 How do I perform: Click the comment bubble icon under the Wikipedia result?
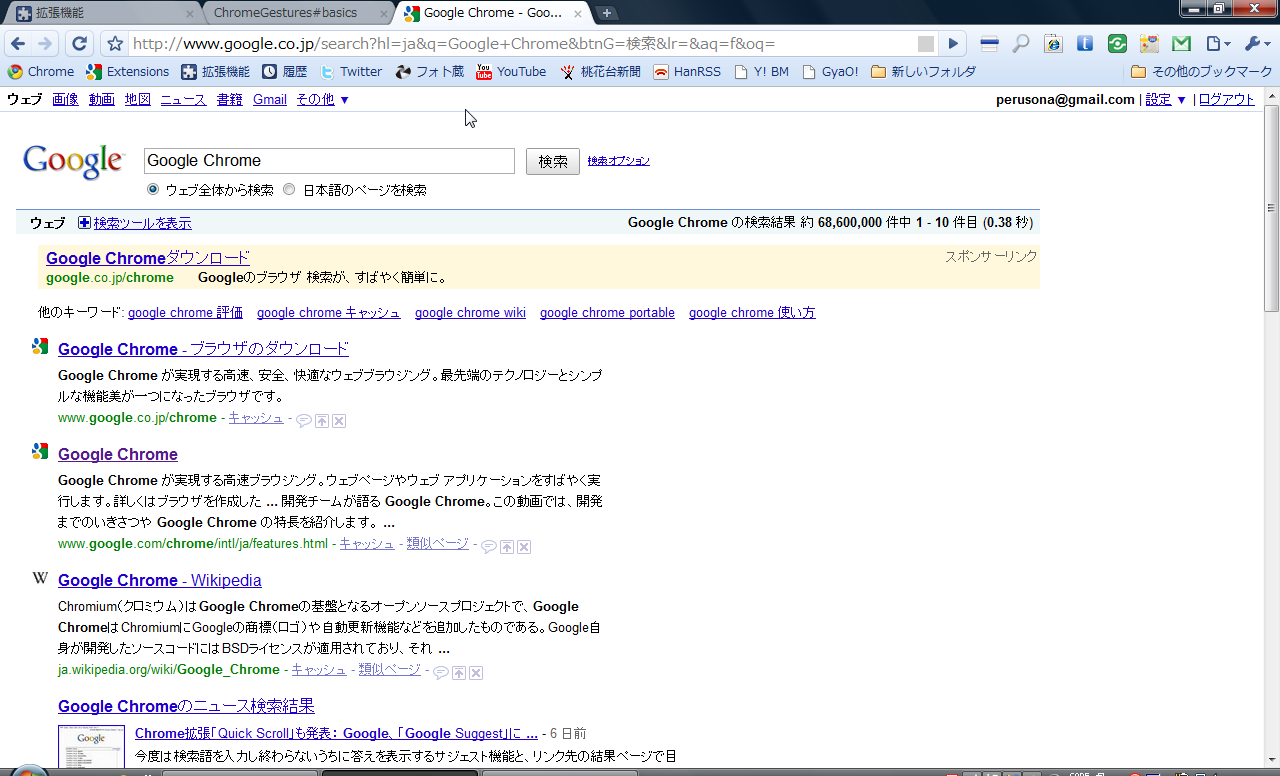(440, 673)
